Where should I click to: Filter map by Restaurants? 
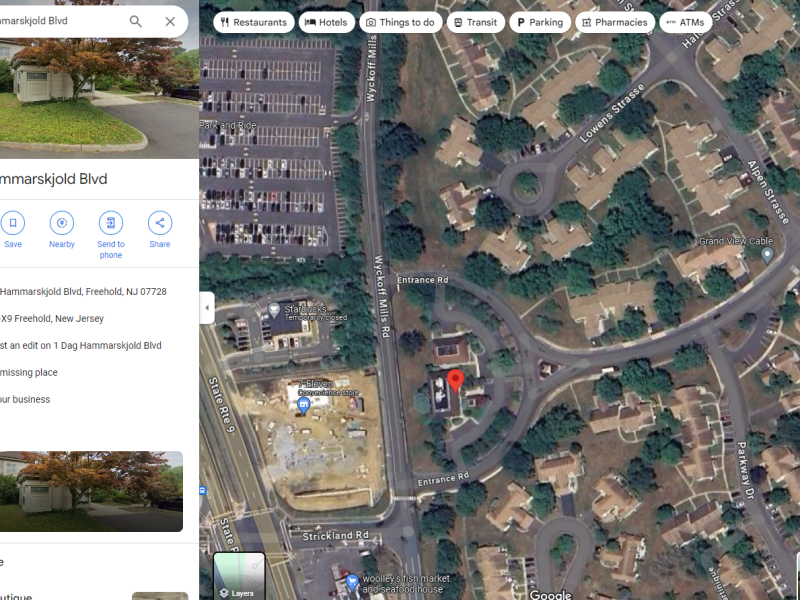[x=254, y=22]
